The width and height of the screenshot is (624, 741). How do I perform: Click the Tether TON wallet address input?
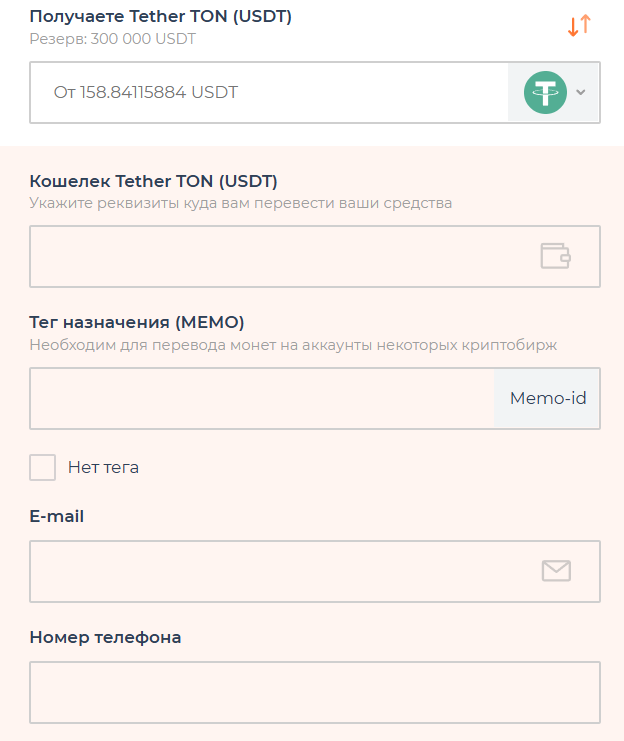tap(280, 256)
